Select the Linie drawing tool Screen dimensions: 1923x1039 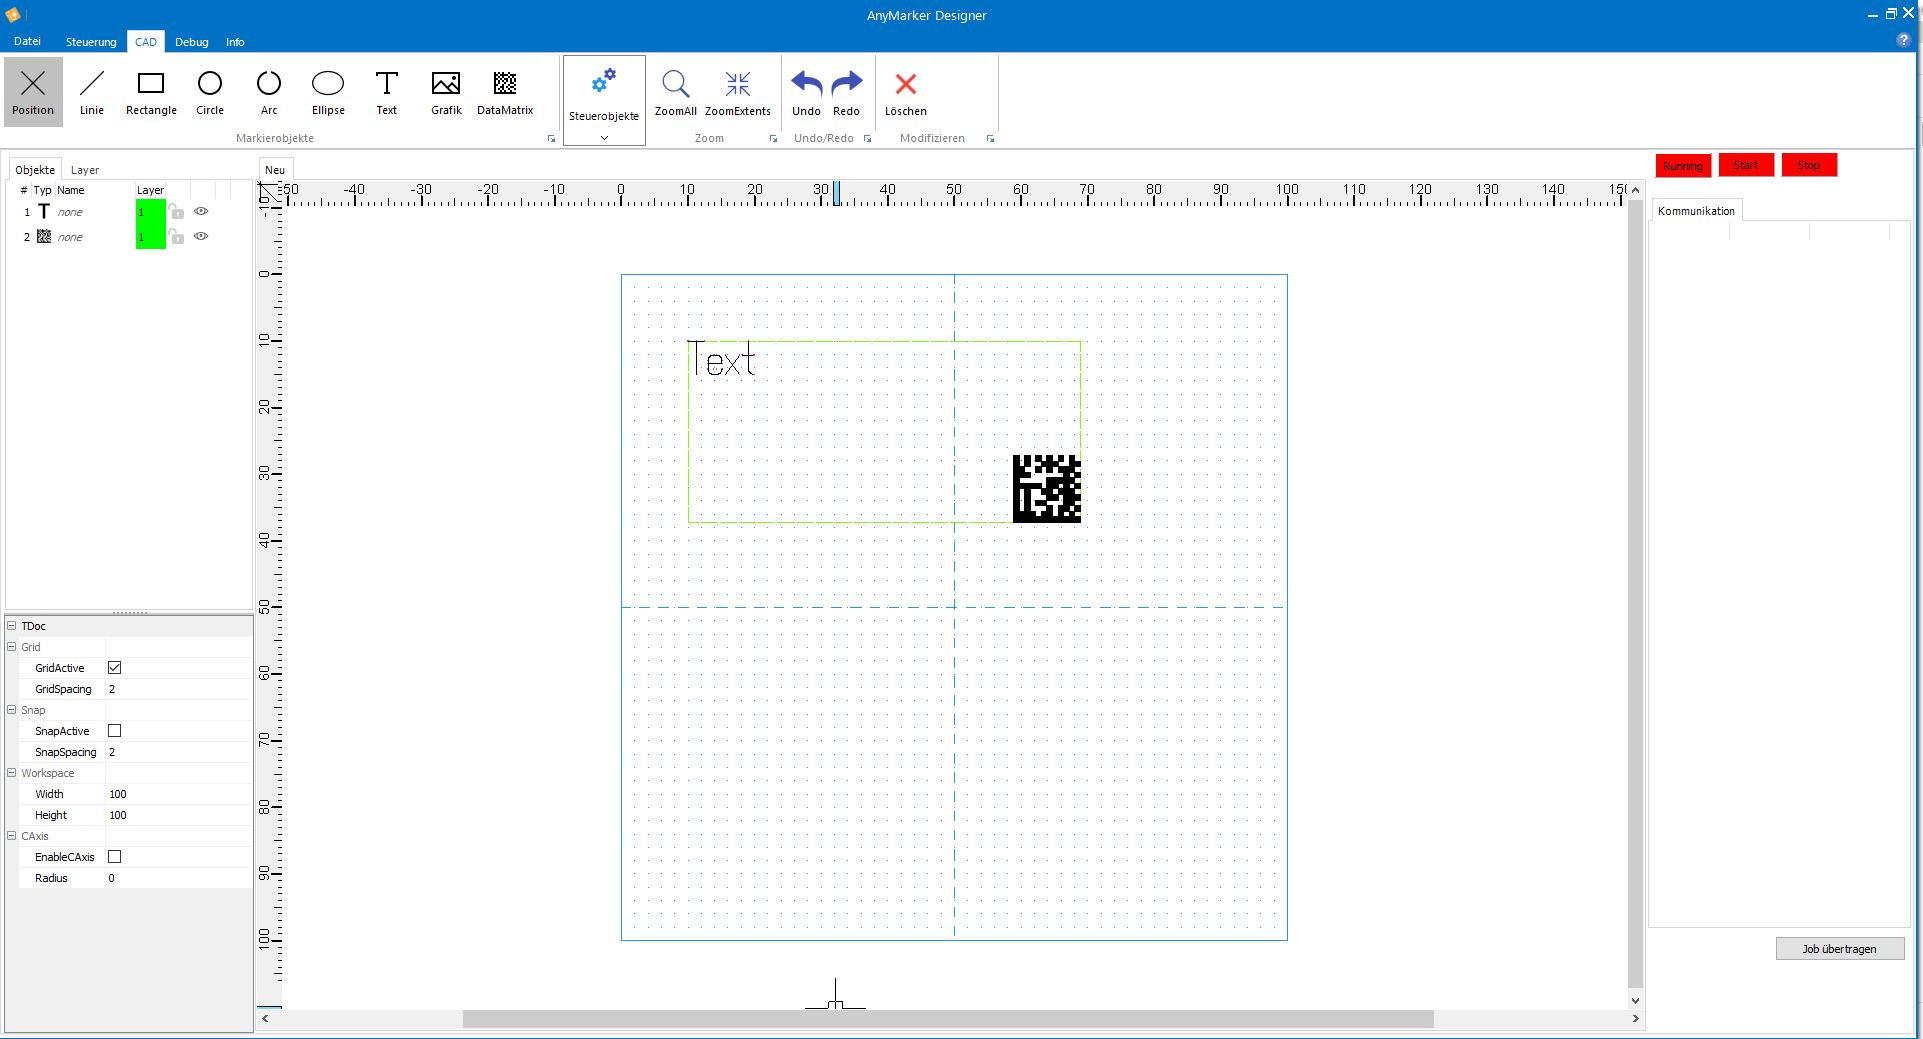(x=92, y=92)
